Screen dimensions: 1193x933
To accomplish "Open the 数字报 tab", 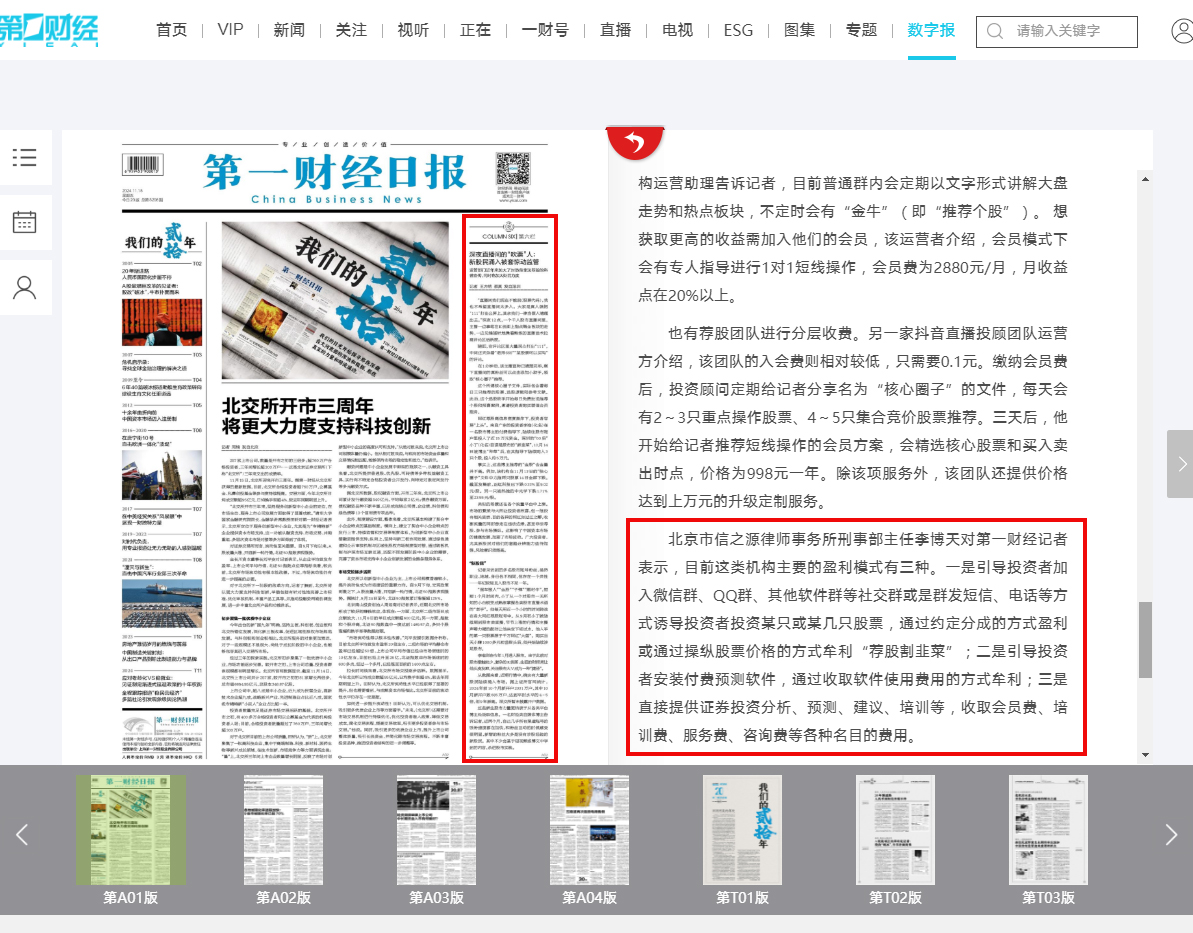I will (932, 30).
